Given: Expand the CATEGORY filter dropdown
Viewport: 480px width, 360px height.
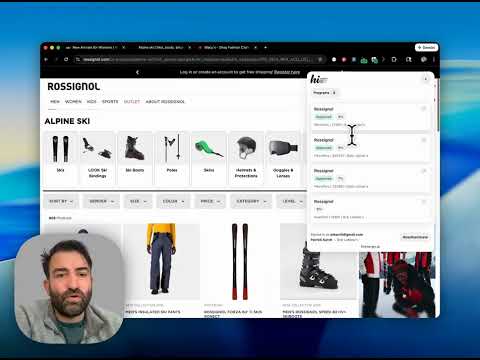Looking at the screenshot, I should pos(251,201).
